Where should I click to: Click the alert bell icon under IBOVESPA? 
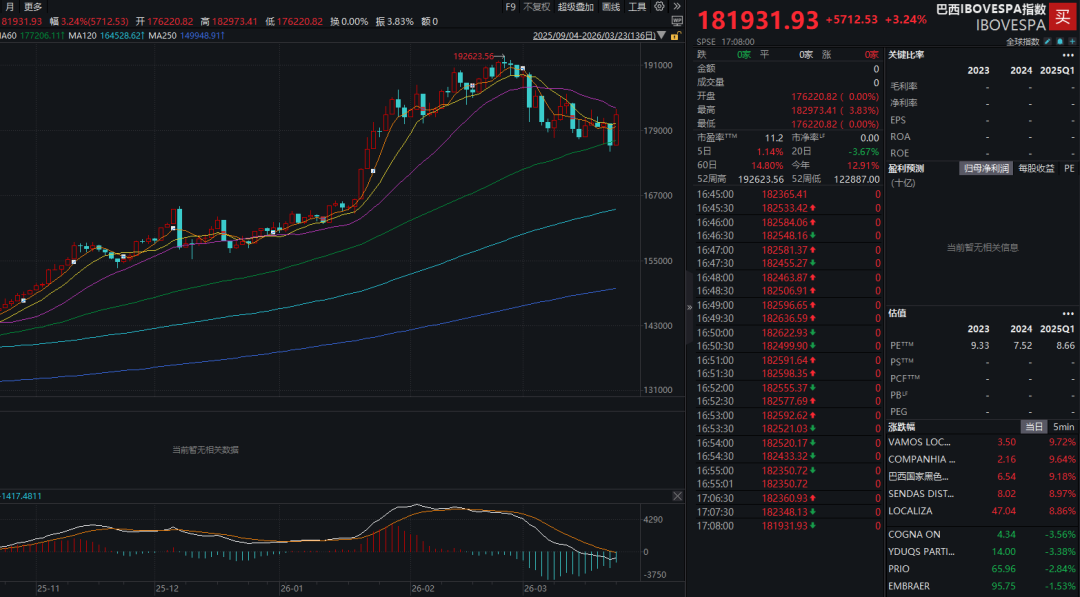point(1061,42)
